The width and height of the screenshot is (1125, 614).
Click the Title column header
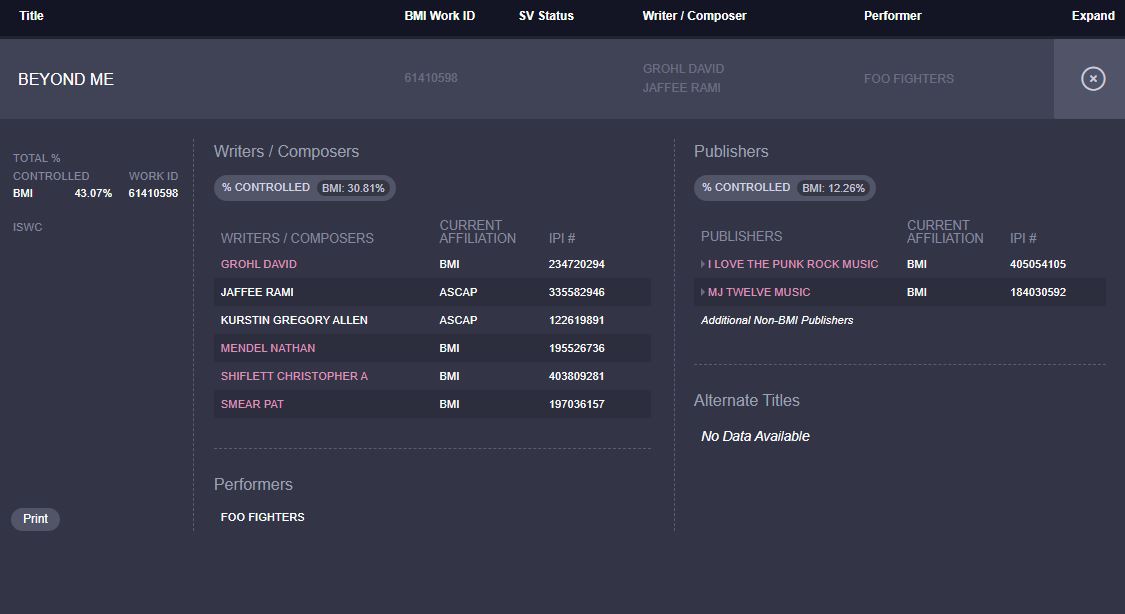point(31,16)
